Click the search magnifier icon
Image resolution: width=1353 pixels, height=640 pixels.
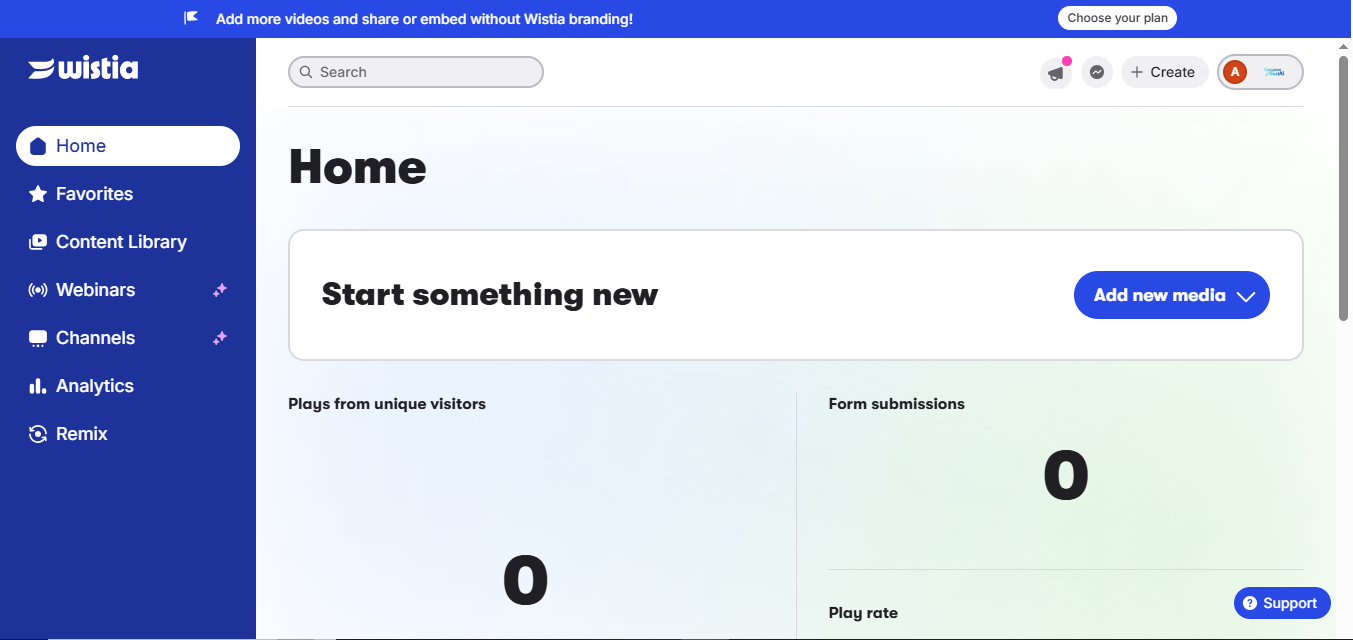(306, 72)
